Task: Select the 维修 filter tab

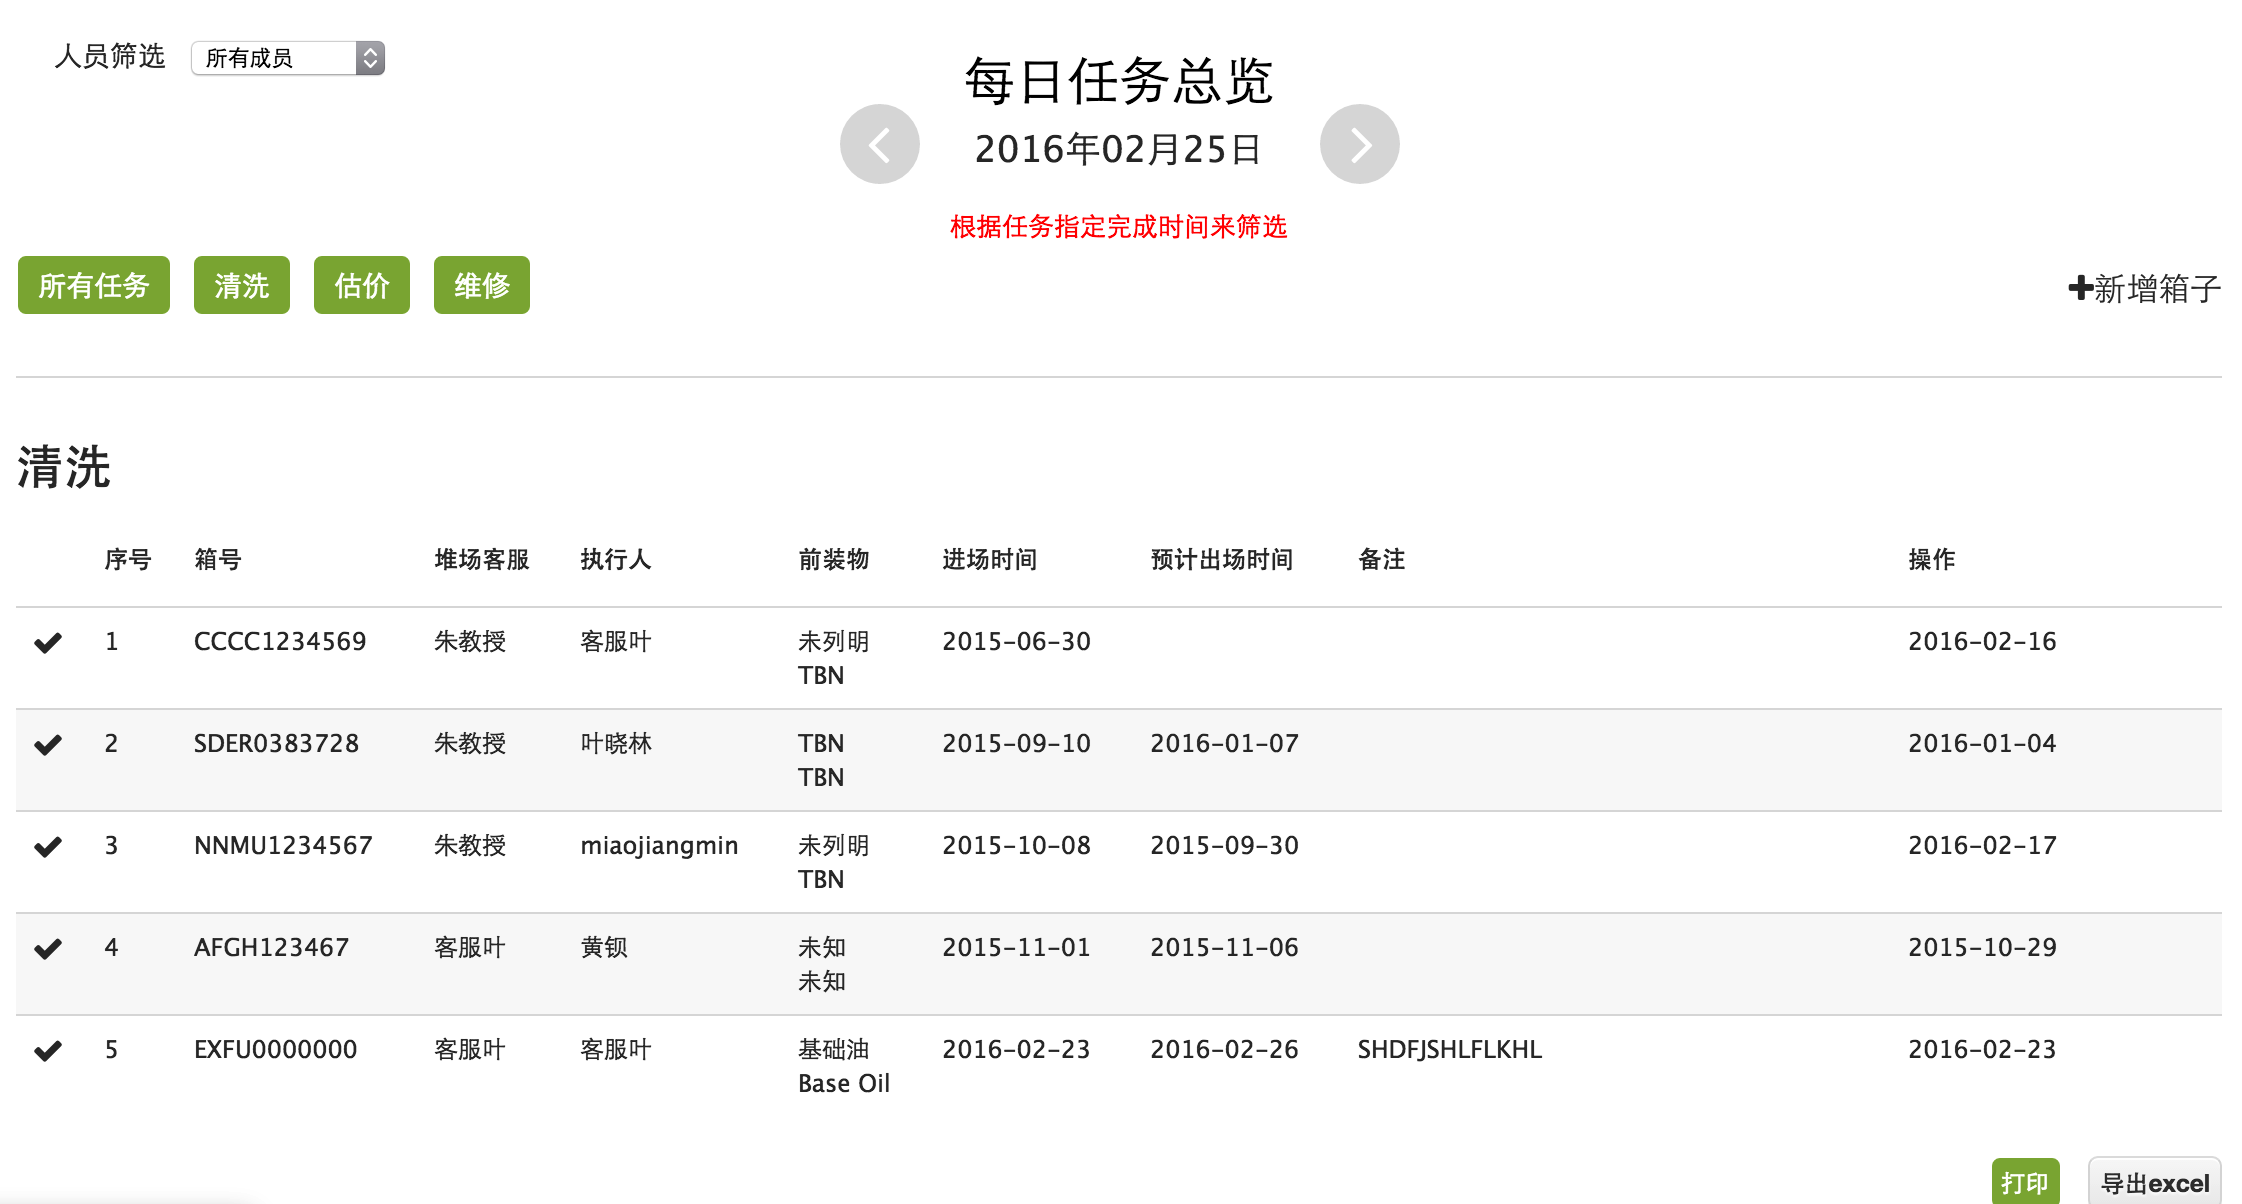Action: click(482, 286)
